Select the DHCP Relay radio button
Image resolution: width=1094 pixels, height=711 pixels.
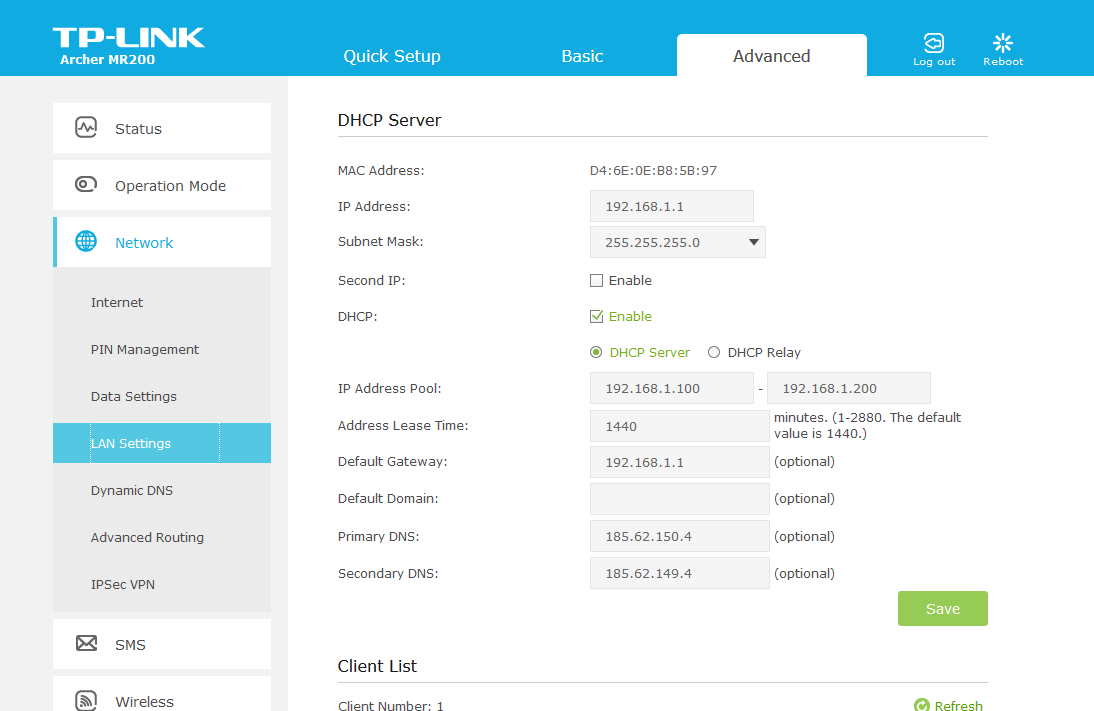point(714,352)
